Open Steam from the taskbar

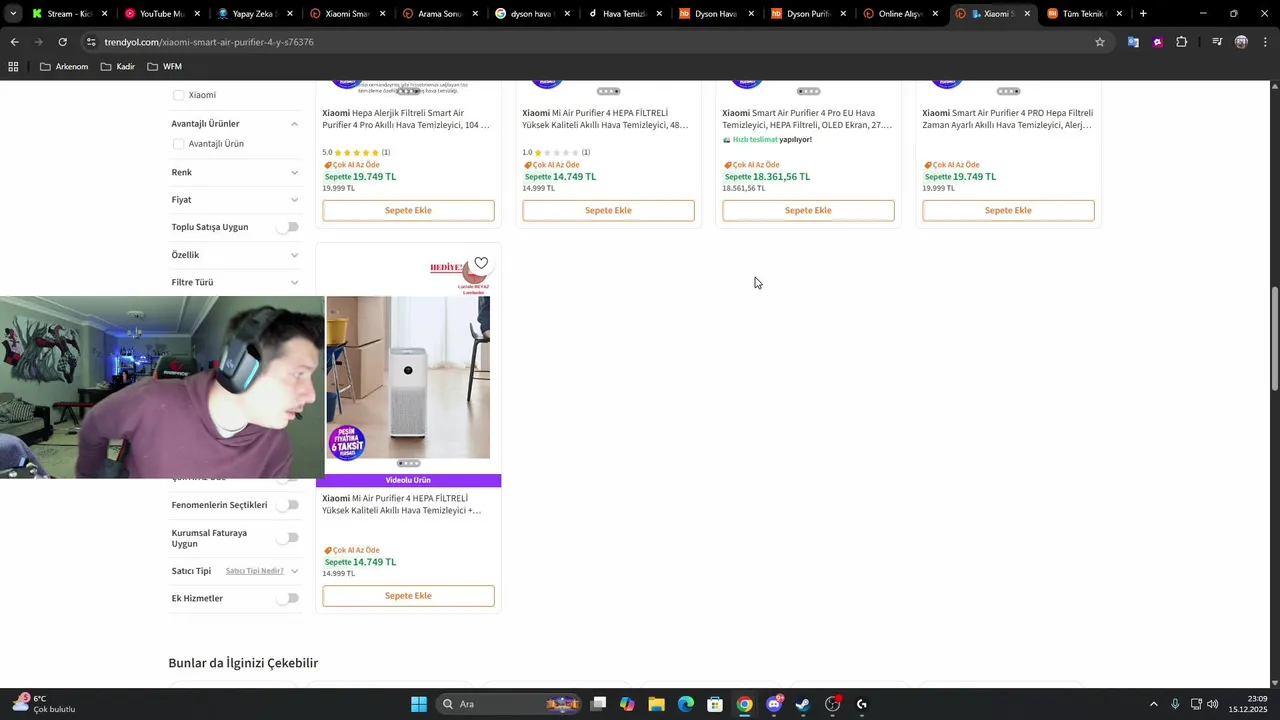click(803, 704)
